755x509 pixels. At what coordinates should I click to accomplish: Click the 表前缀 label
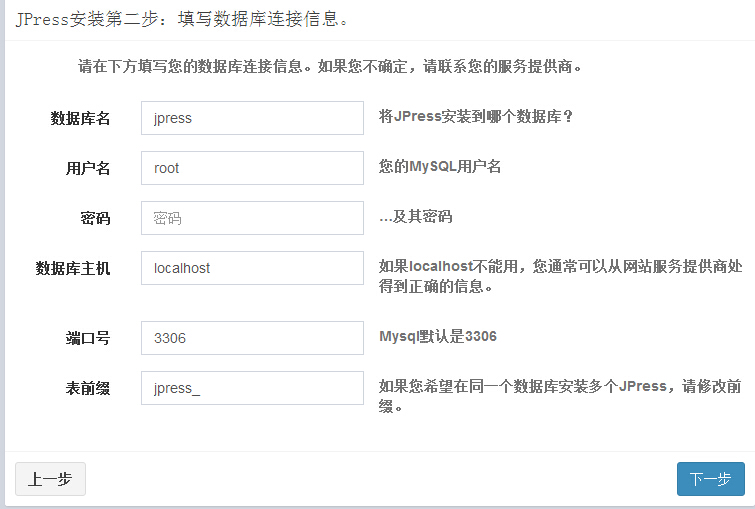[x=88, y=388]
